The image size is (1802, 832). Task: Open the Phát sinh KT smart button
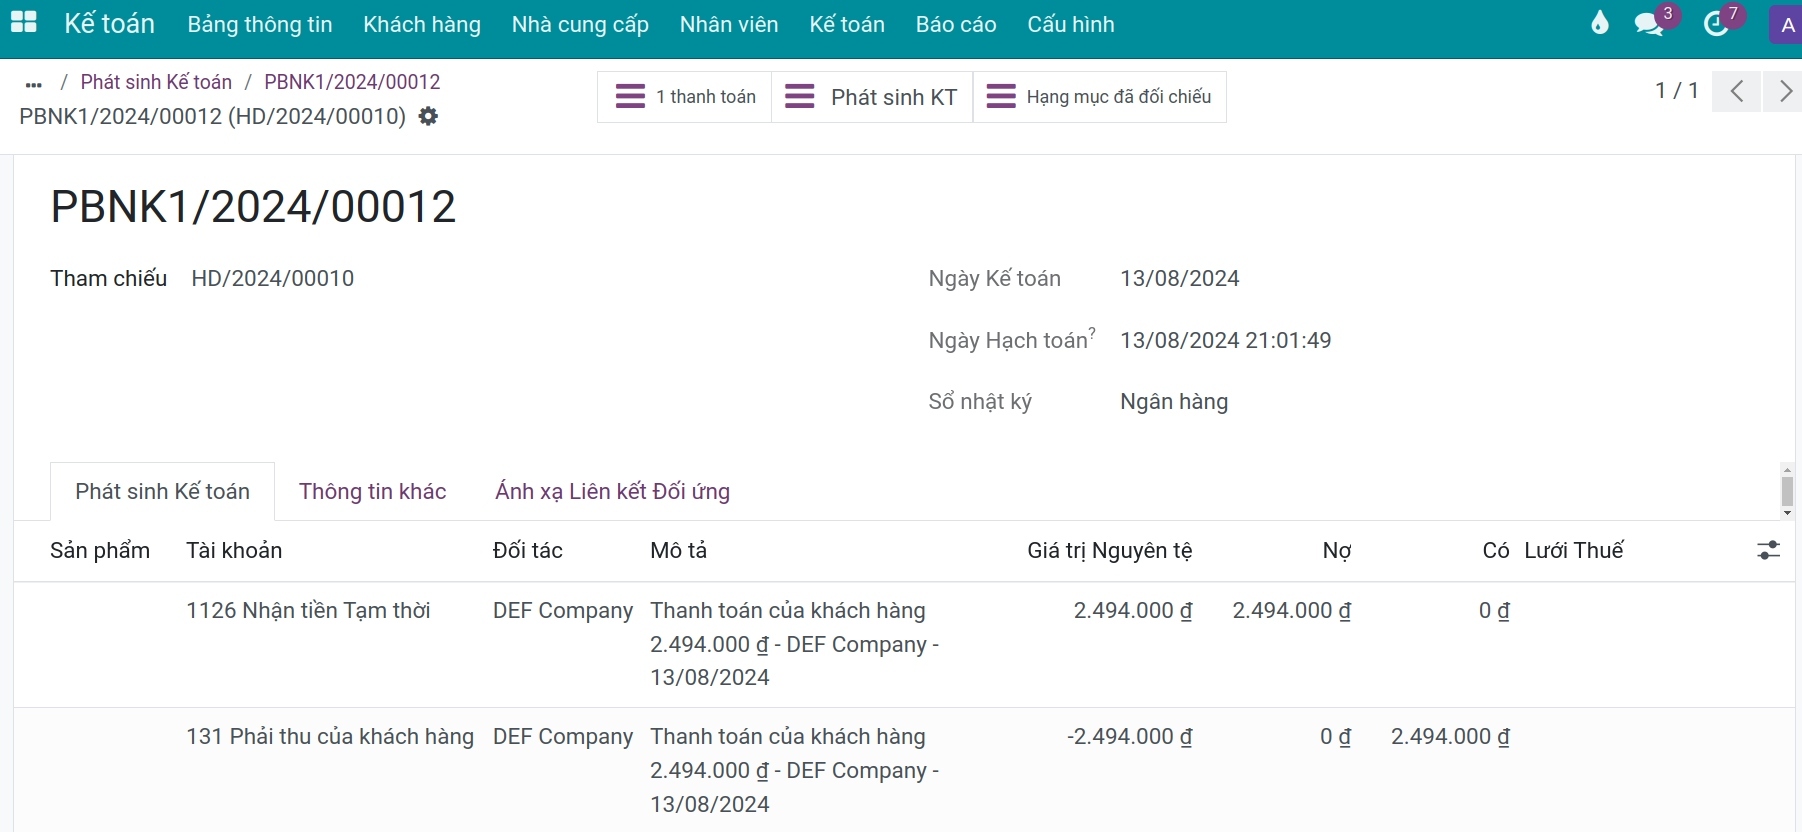point(872,97)
